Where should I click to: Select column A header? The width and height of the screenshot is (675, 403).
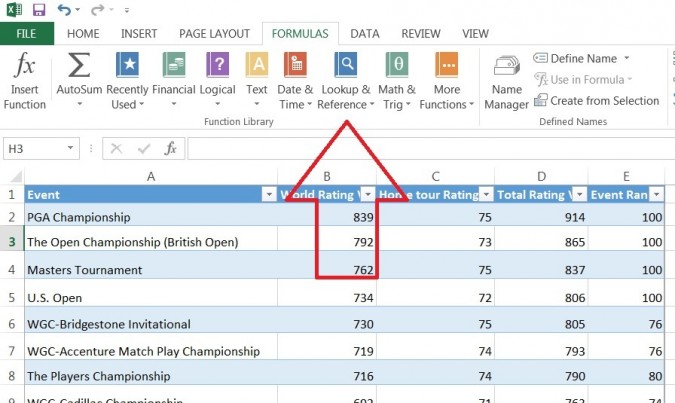pyautogui.click(x=151, y=177)
